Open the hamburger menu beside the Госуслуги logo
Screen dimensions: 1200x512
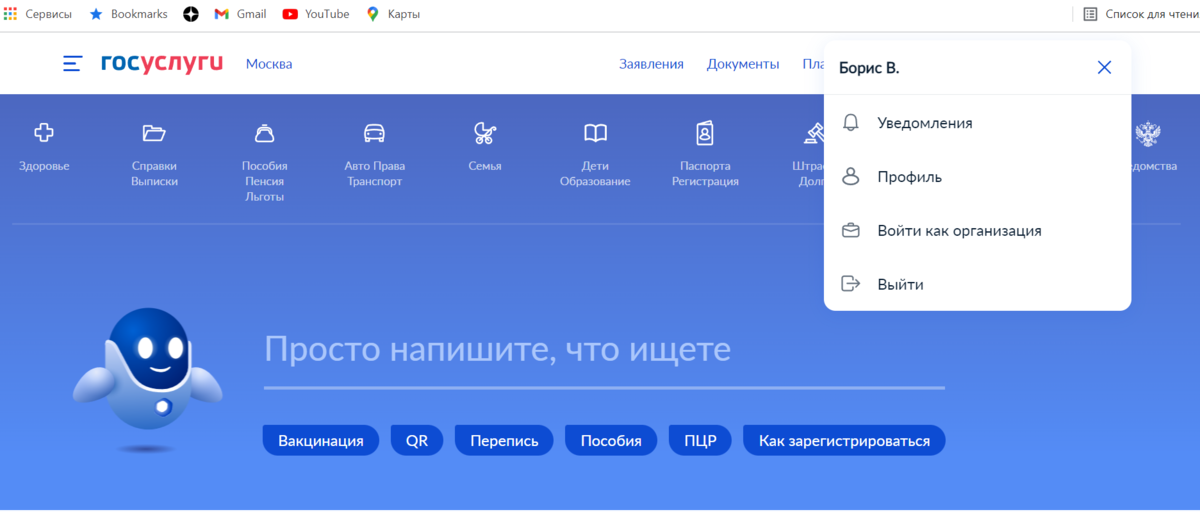click(x=72, y=64)
